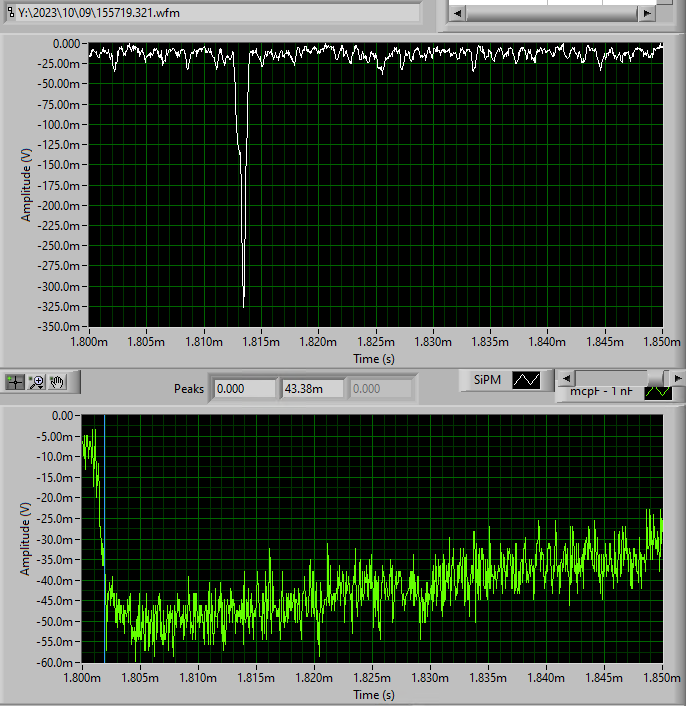Click the -175.0m tick label on upper graph
686x706 pixels.
pos(58,185)
